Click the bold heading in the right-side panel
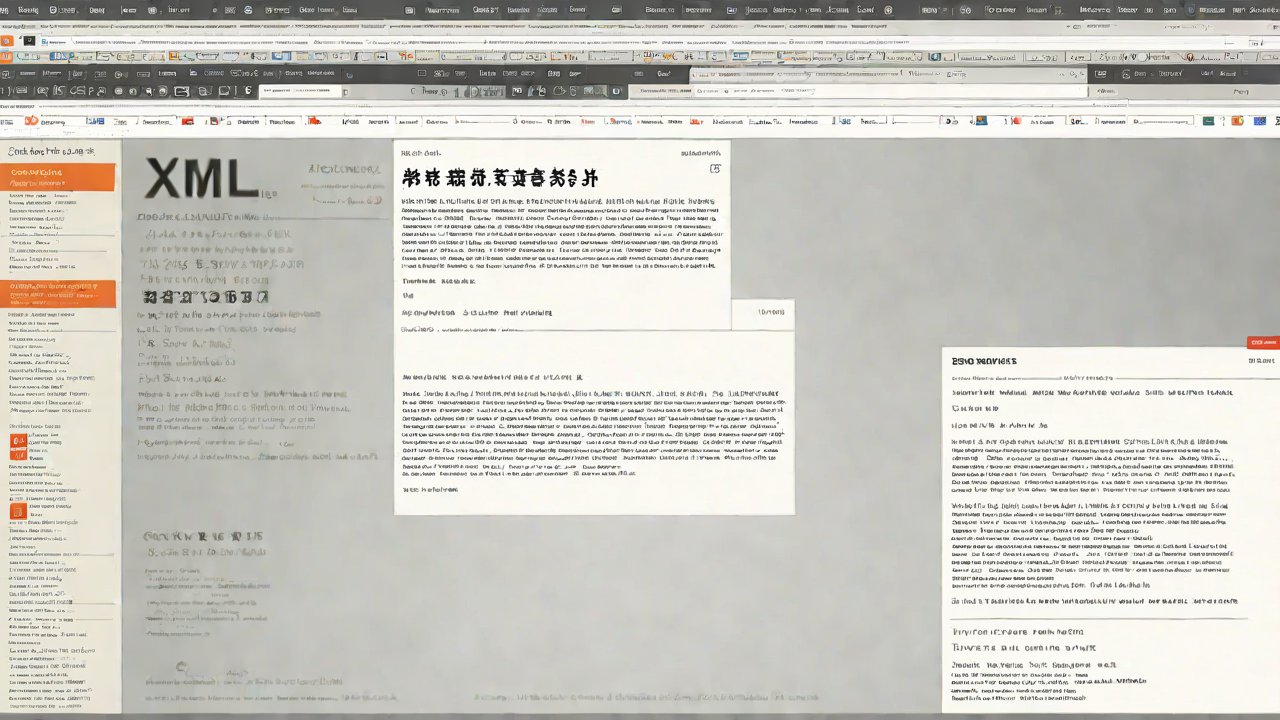 (x=984, y=361)
